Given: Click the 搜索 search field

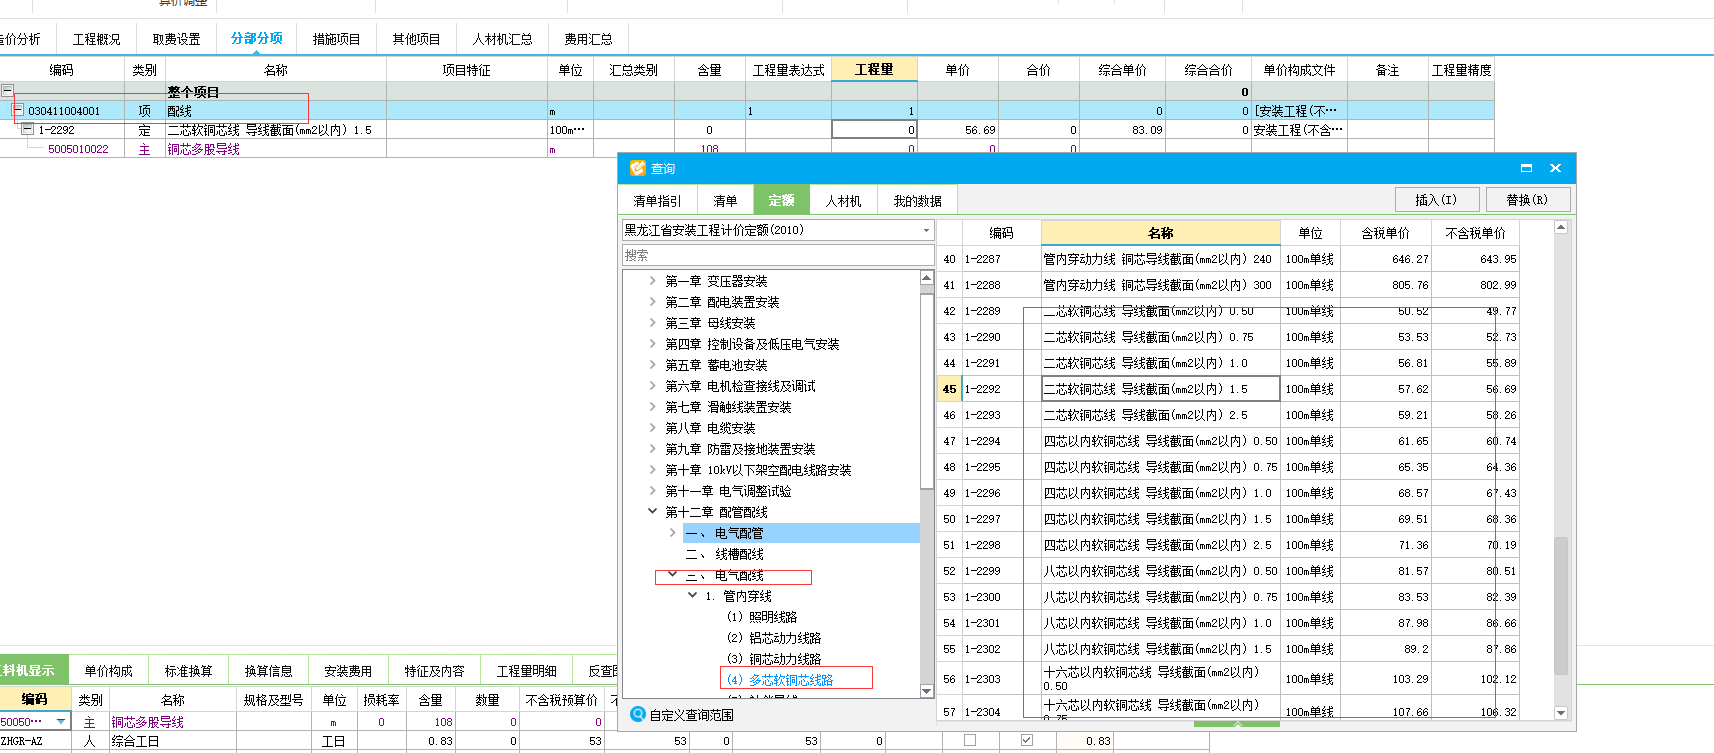Looking at the screenshot, I should click(777, 255).
